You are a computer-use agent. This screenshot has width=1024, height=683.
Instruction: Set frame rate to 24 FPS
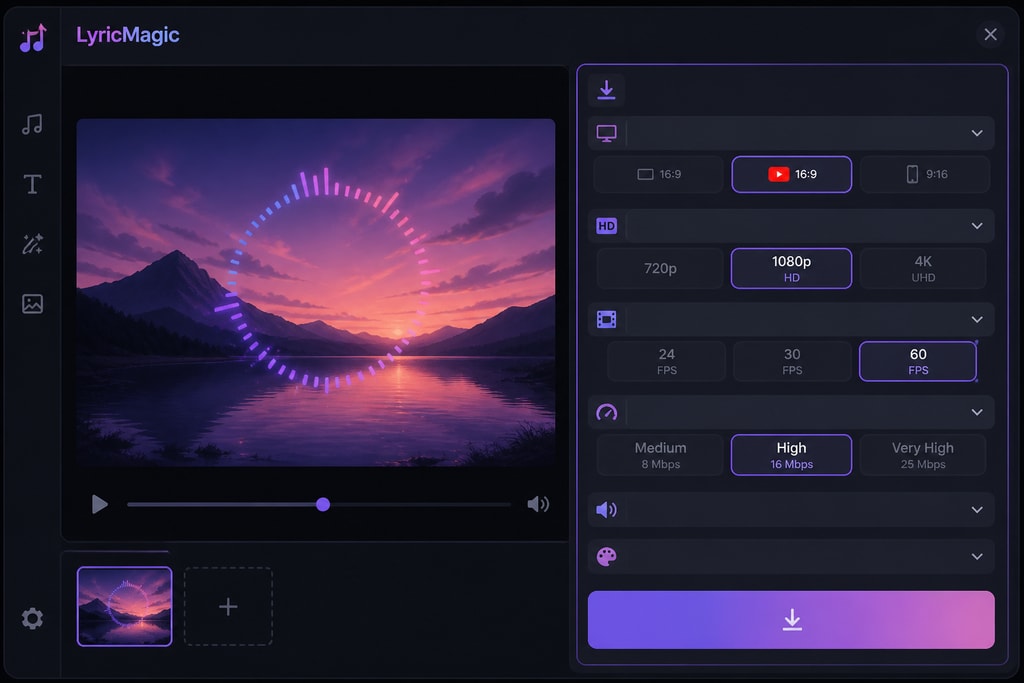pyautogui.click(x=666, y=361)
